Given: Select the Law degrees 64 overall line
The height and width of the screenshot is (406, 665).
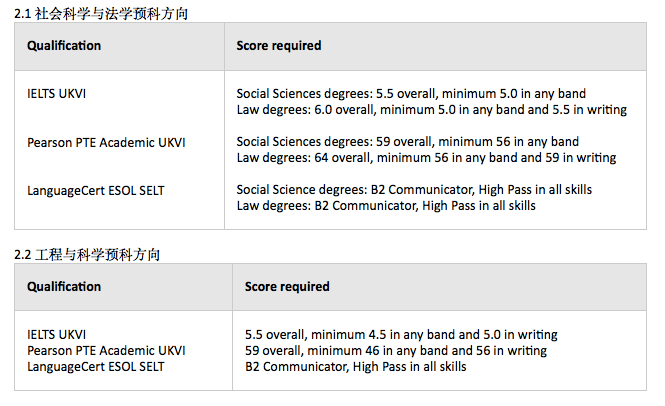Looking at the screenshot, I should [x=426, y=158].
